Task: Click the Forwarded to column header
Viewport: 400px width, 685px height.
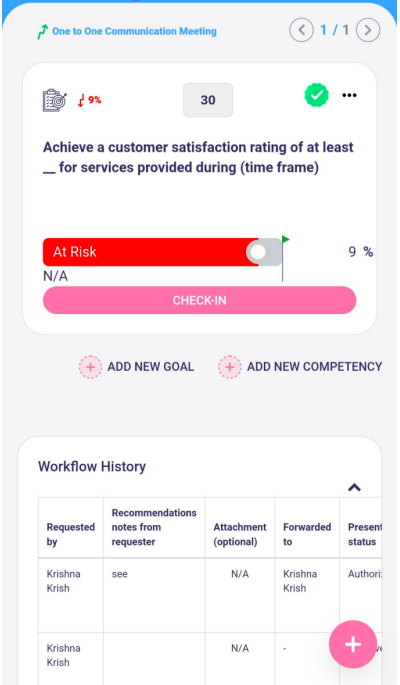Action: [x=307, y=534]
